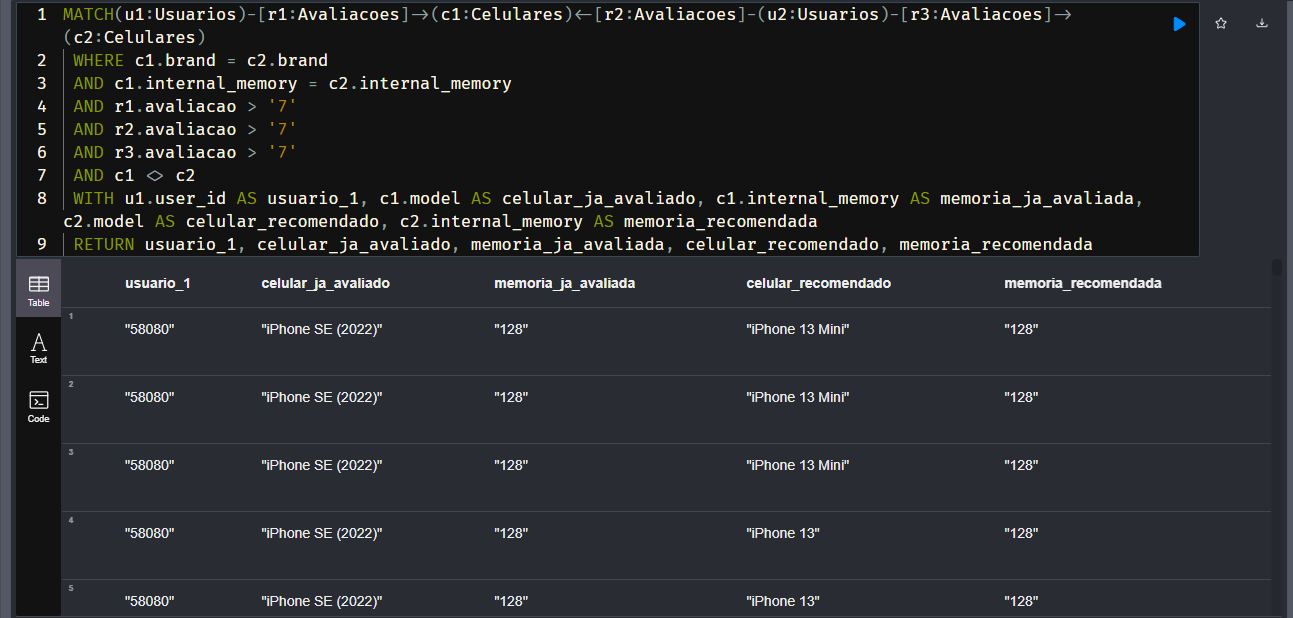The image size is (1293, 618).
Task: Save query as favorite with star icon
Action: [x=1221, y=24]
